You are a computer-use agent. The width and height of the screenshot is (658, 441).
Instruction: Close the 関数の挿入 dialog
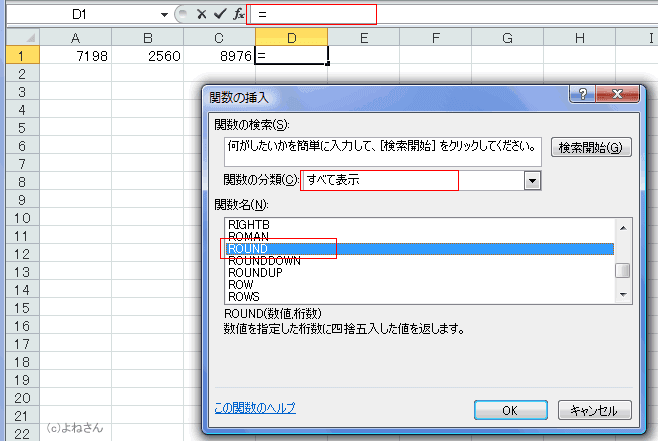pos(617,94)
